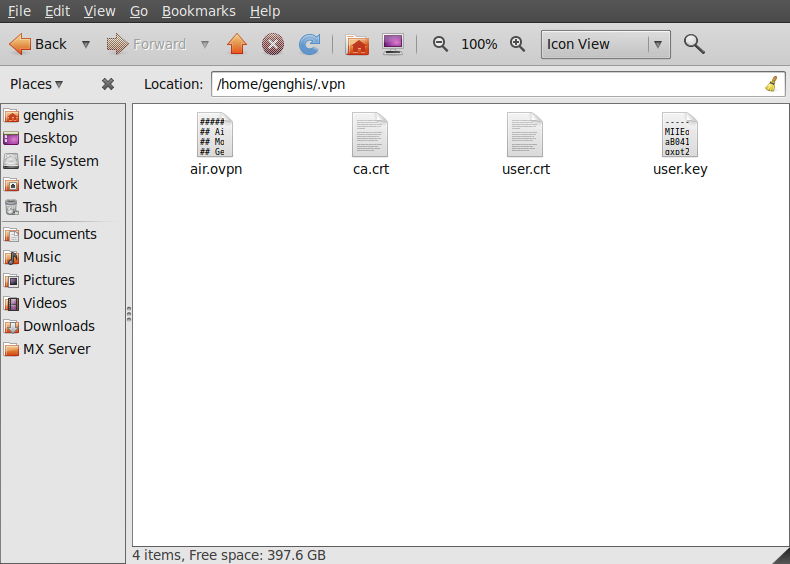
Task: Open the Places sidebar selector dropdown
Action: [37, 84]
